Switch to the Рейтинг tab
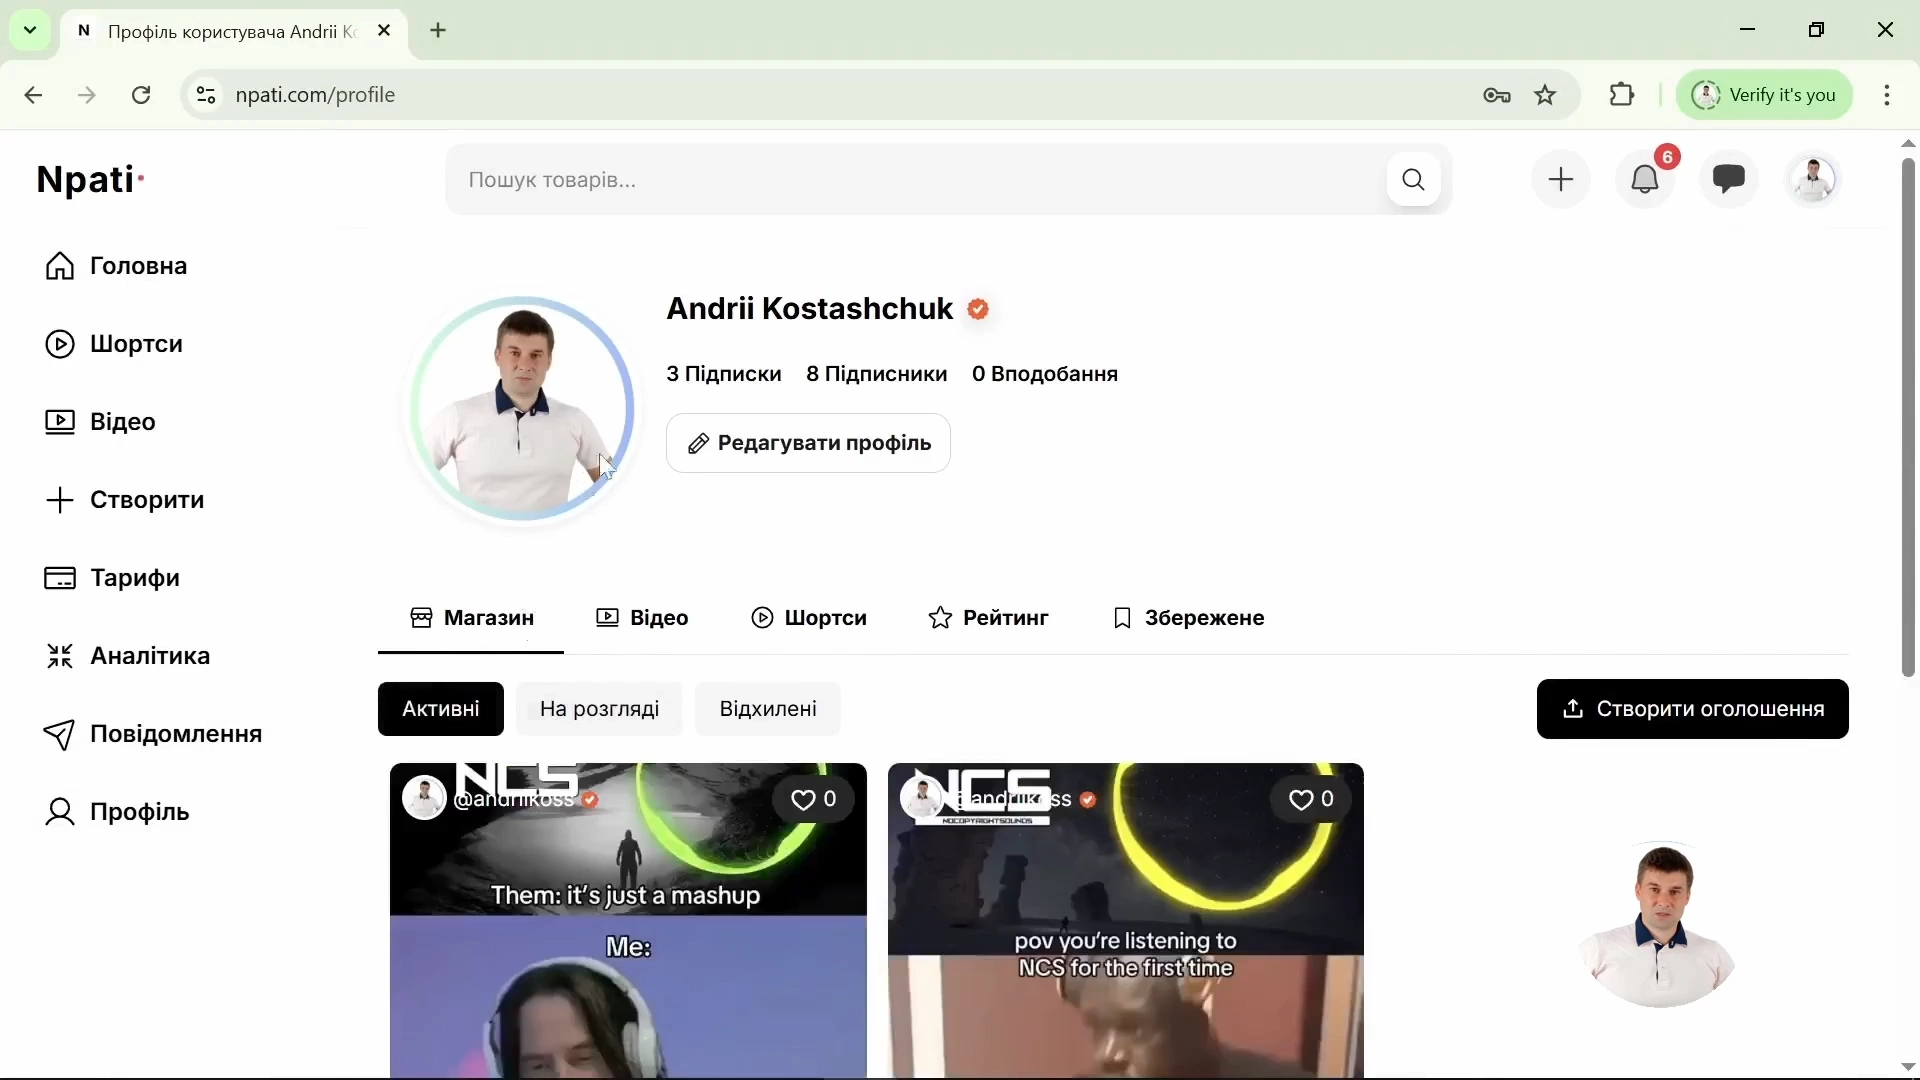 pyautogui.click(x=988, y=619)
